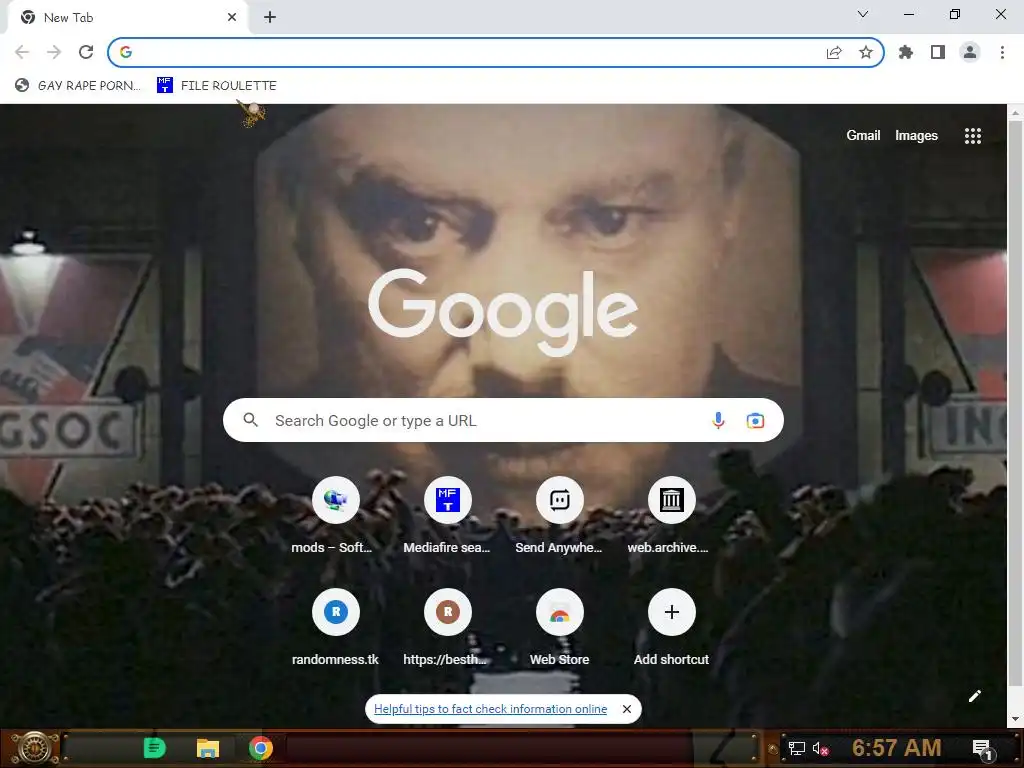Open the FILE ROULETTE bookmark
This screenshot has width=1024, height=768.
217,86
